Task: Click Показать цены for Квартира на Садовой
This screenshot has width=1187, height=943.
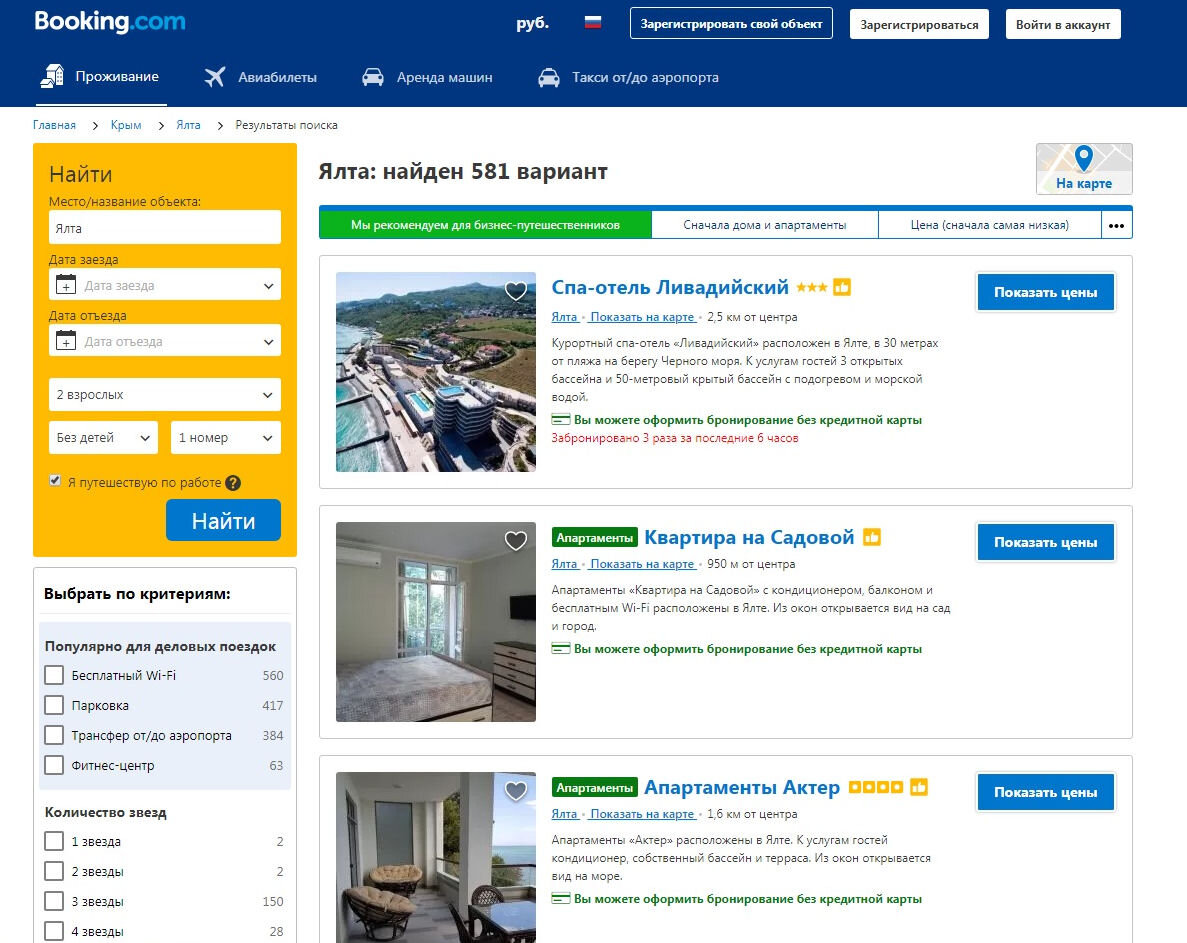Action: (x=1045, y=542)
